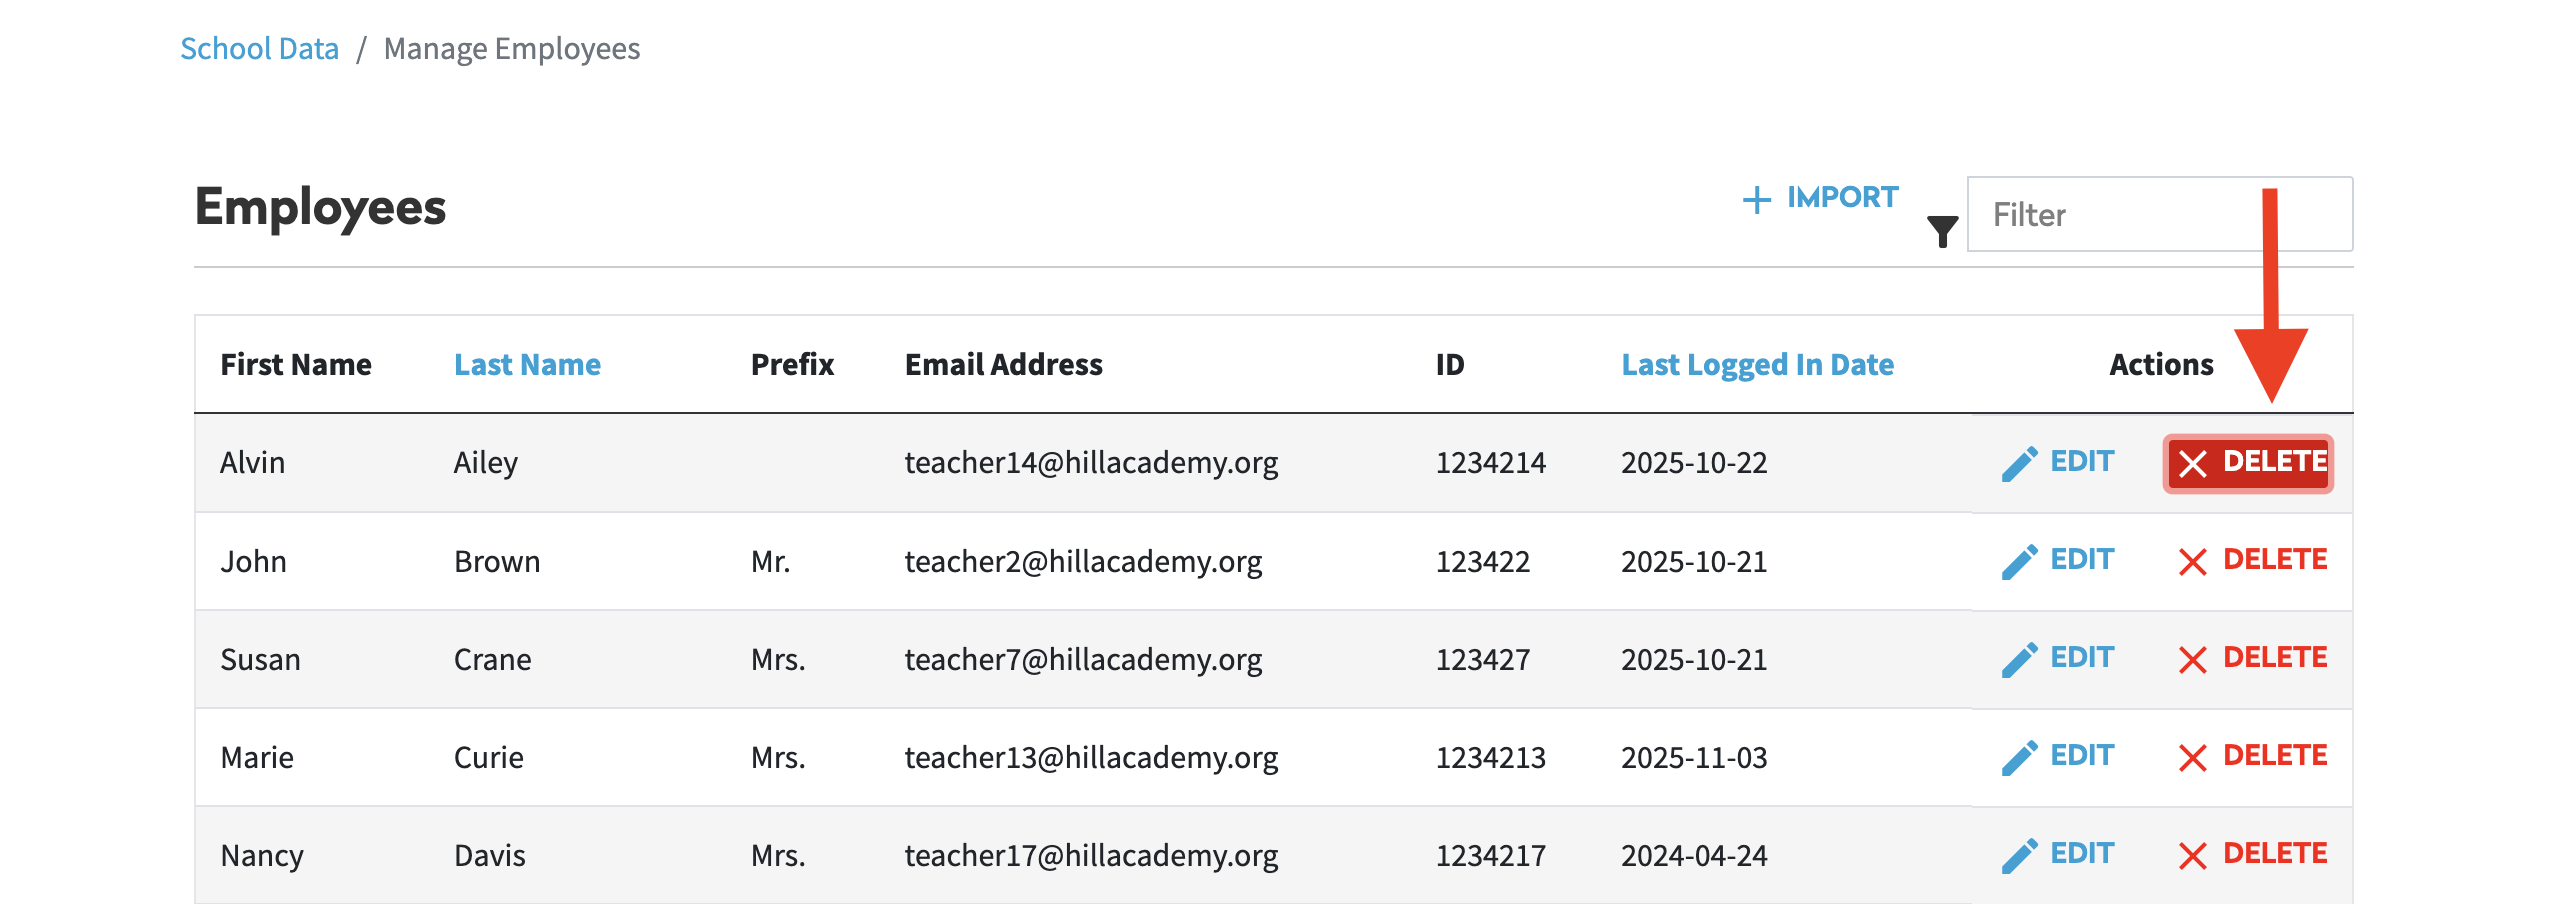The width and height of the screenshot is (2556, 904).
Task: Delete the Nancy Davis employee entry
Action: [x=2252, y=854]
